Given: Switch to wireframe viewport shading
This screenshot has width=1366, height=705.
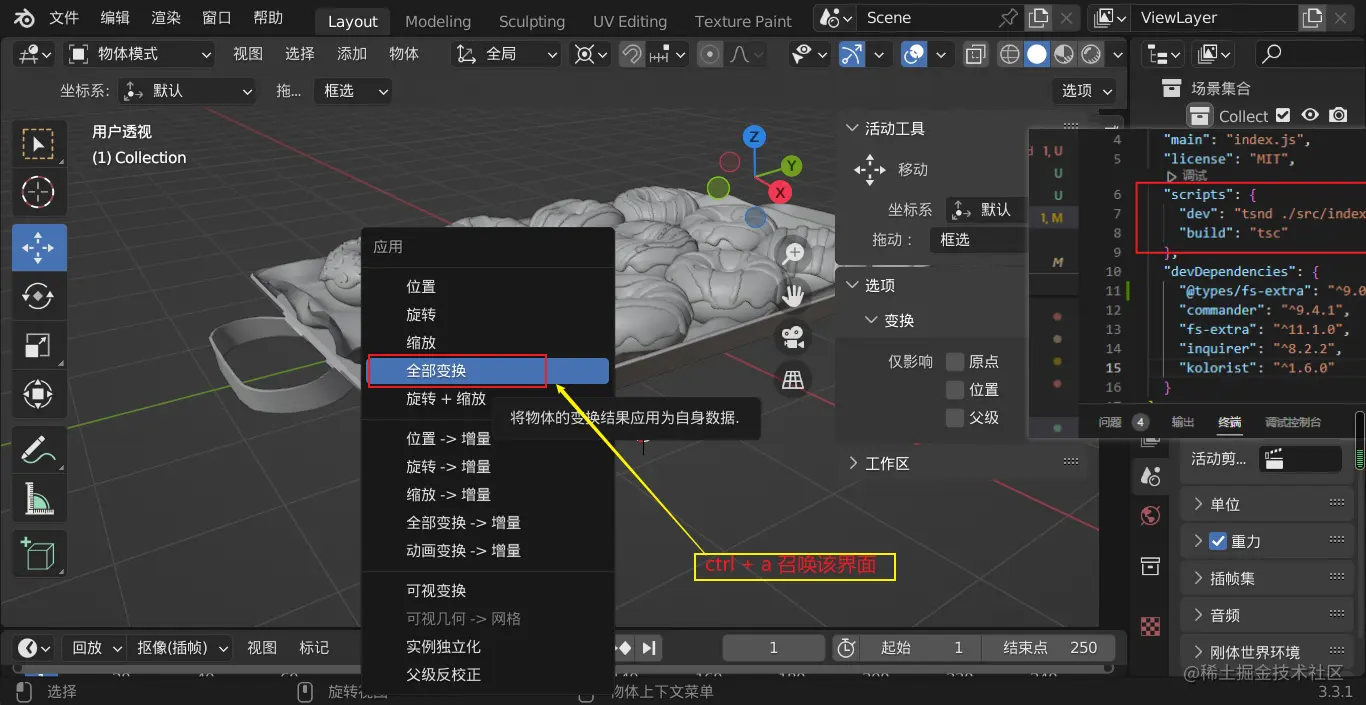Looking at the screenshot, I should (1010, 54).
